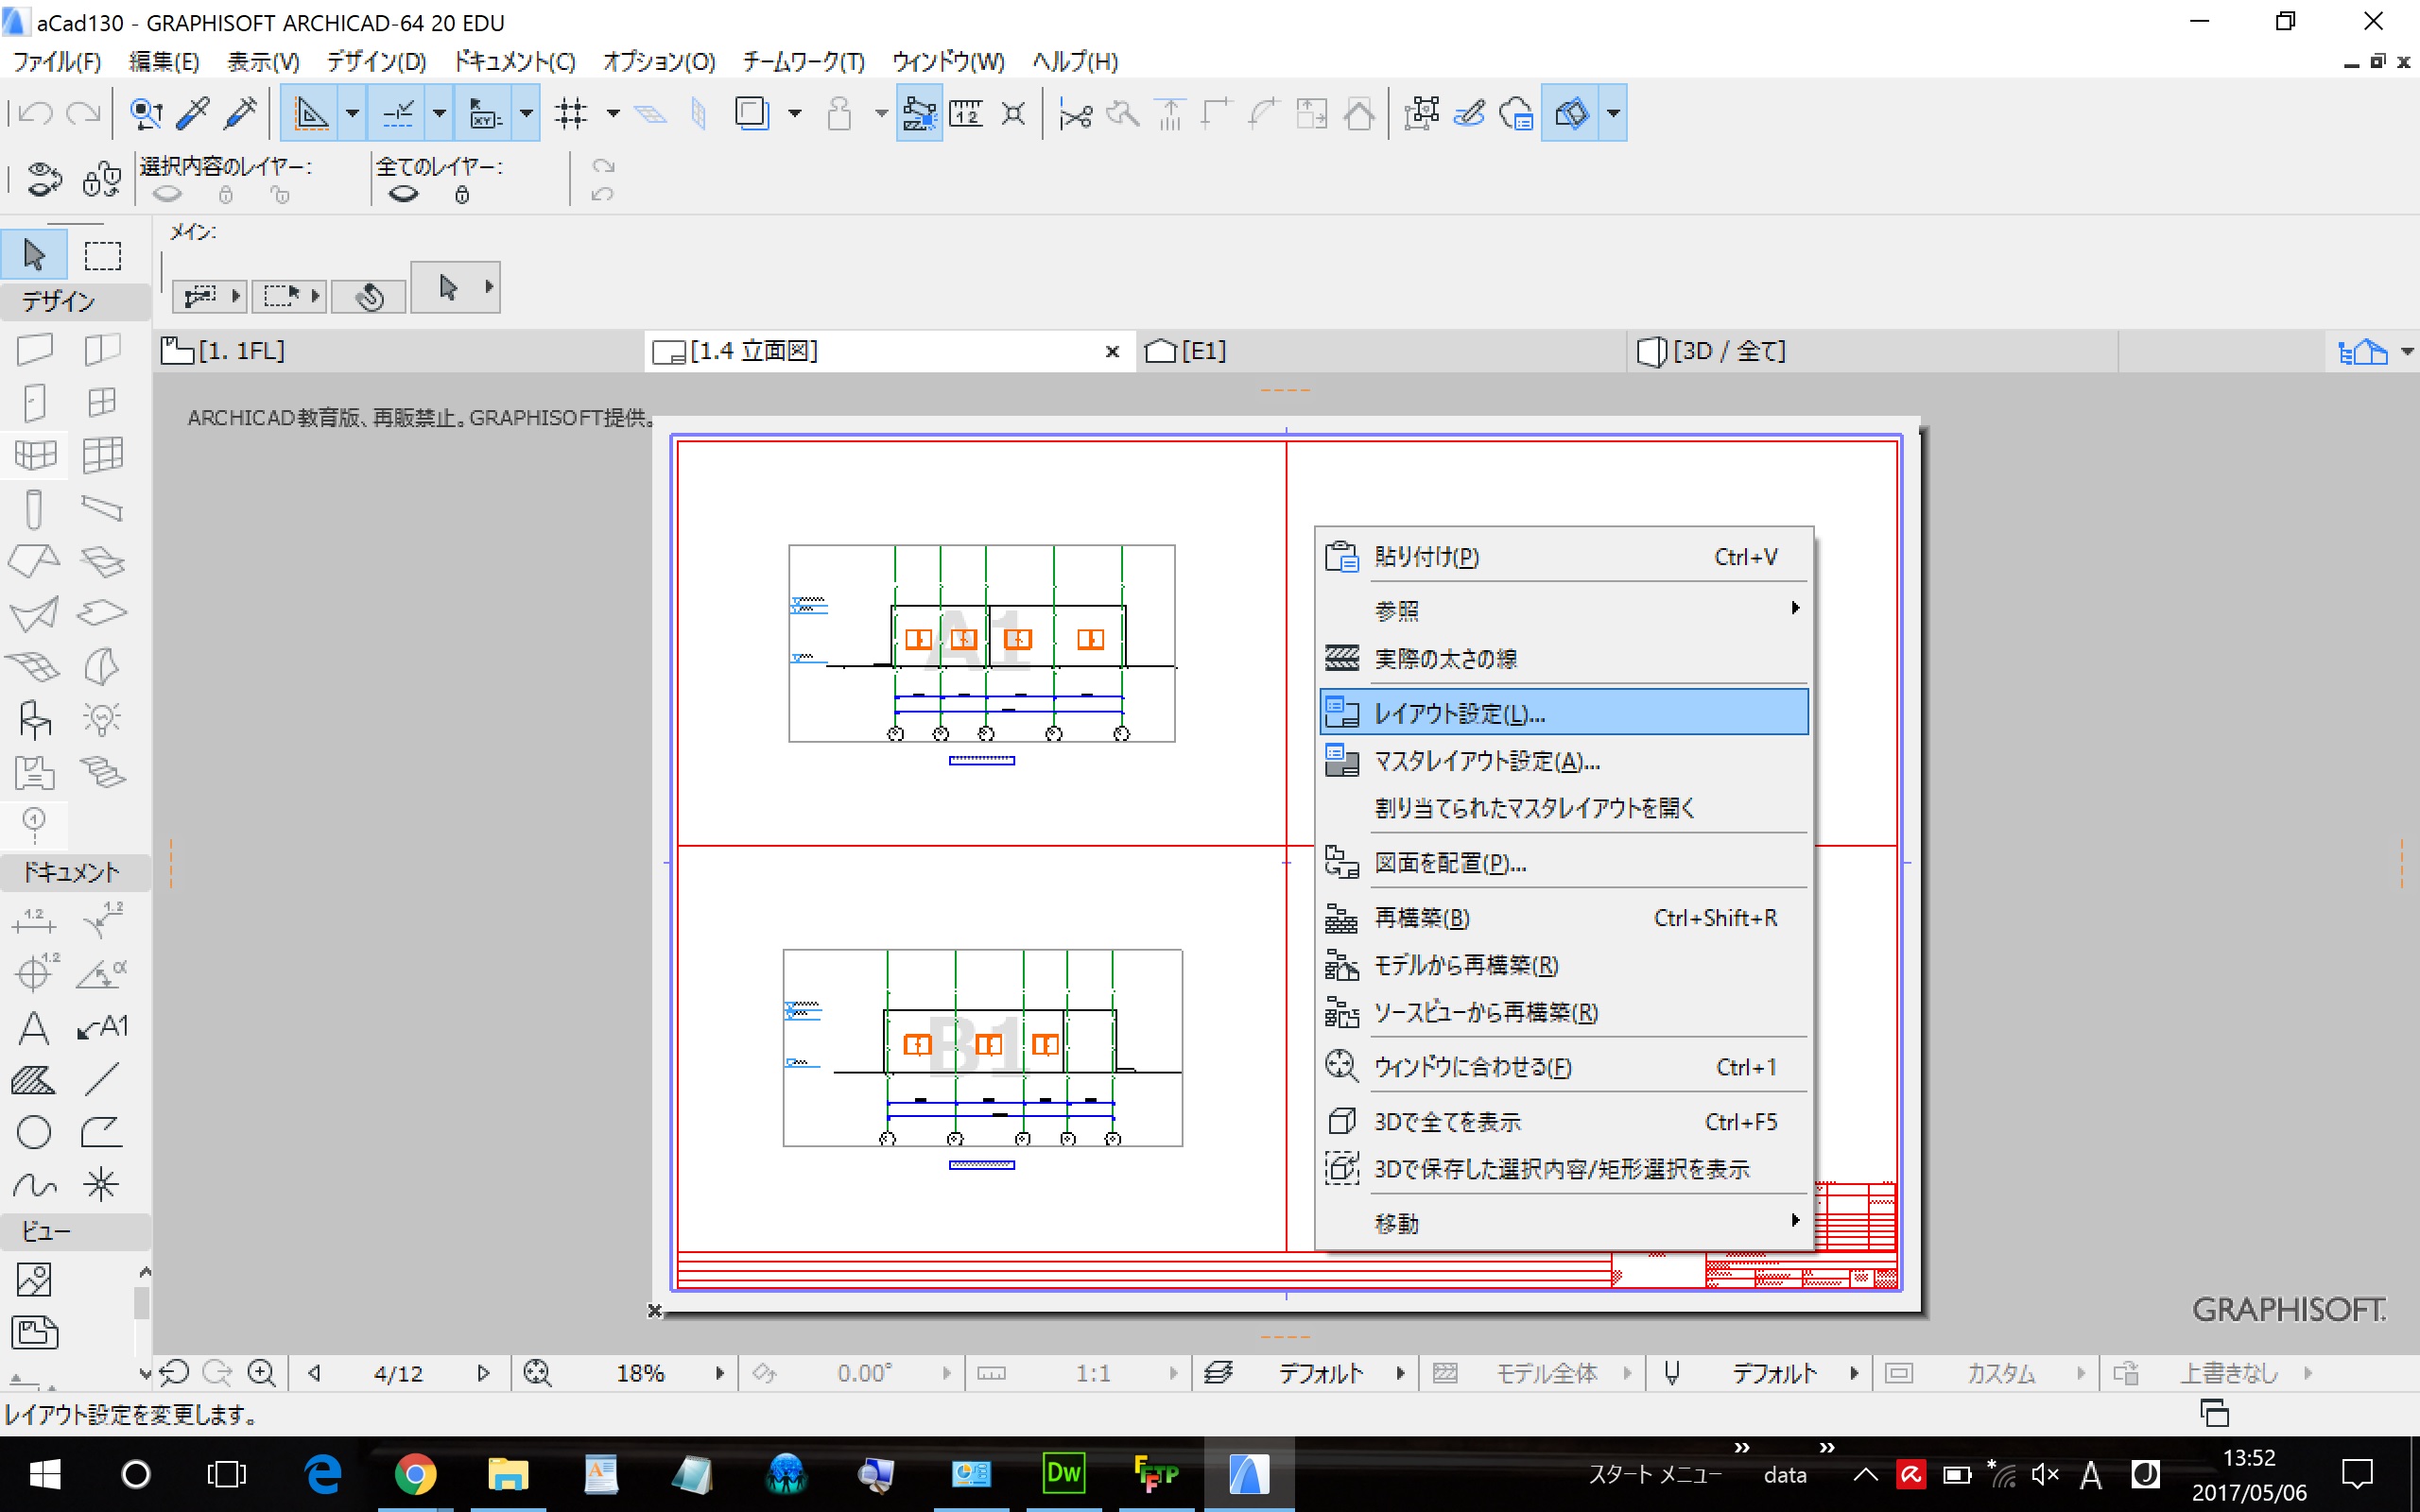The image size is (2420, 1512).
Task: Select the Lamp tool in Design
Action: pos(102,719)
